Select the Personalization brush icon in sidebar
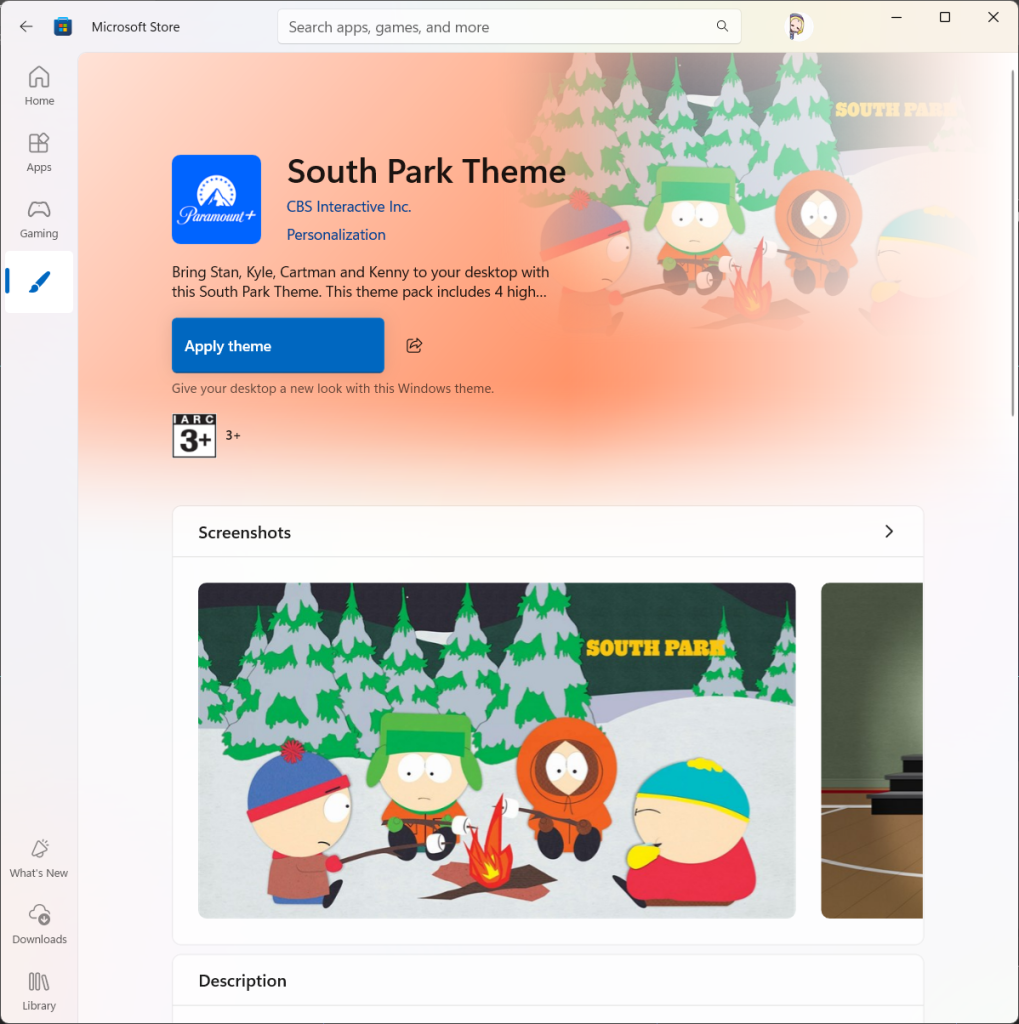Image resolution: width=1019 pixels, height=1024 pixels. [39, 282]
